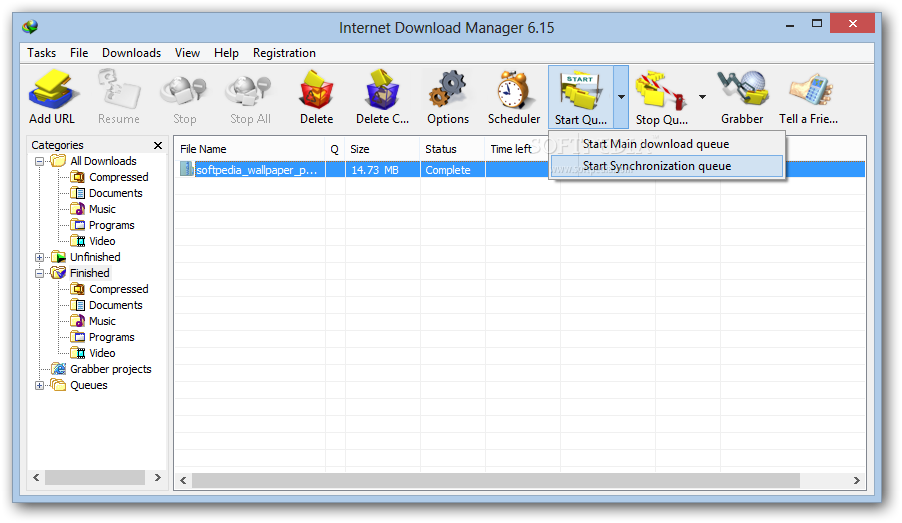
Task: Click the Stop All toolbar icon
Action: coord(250,91)
